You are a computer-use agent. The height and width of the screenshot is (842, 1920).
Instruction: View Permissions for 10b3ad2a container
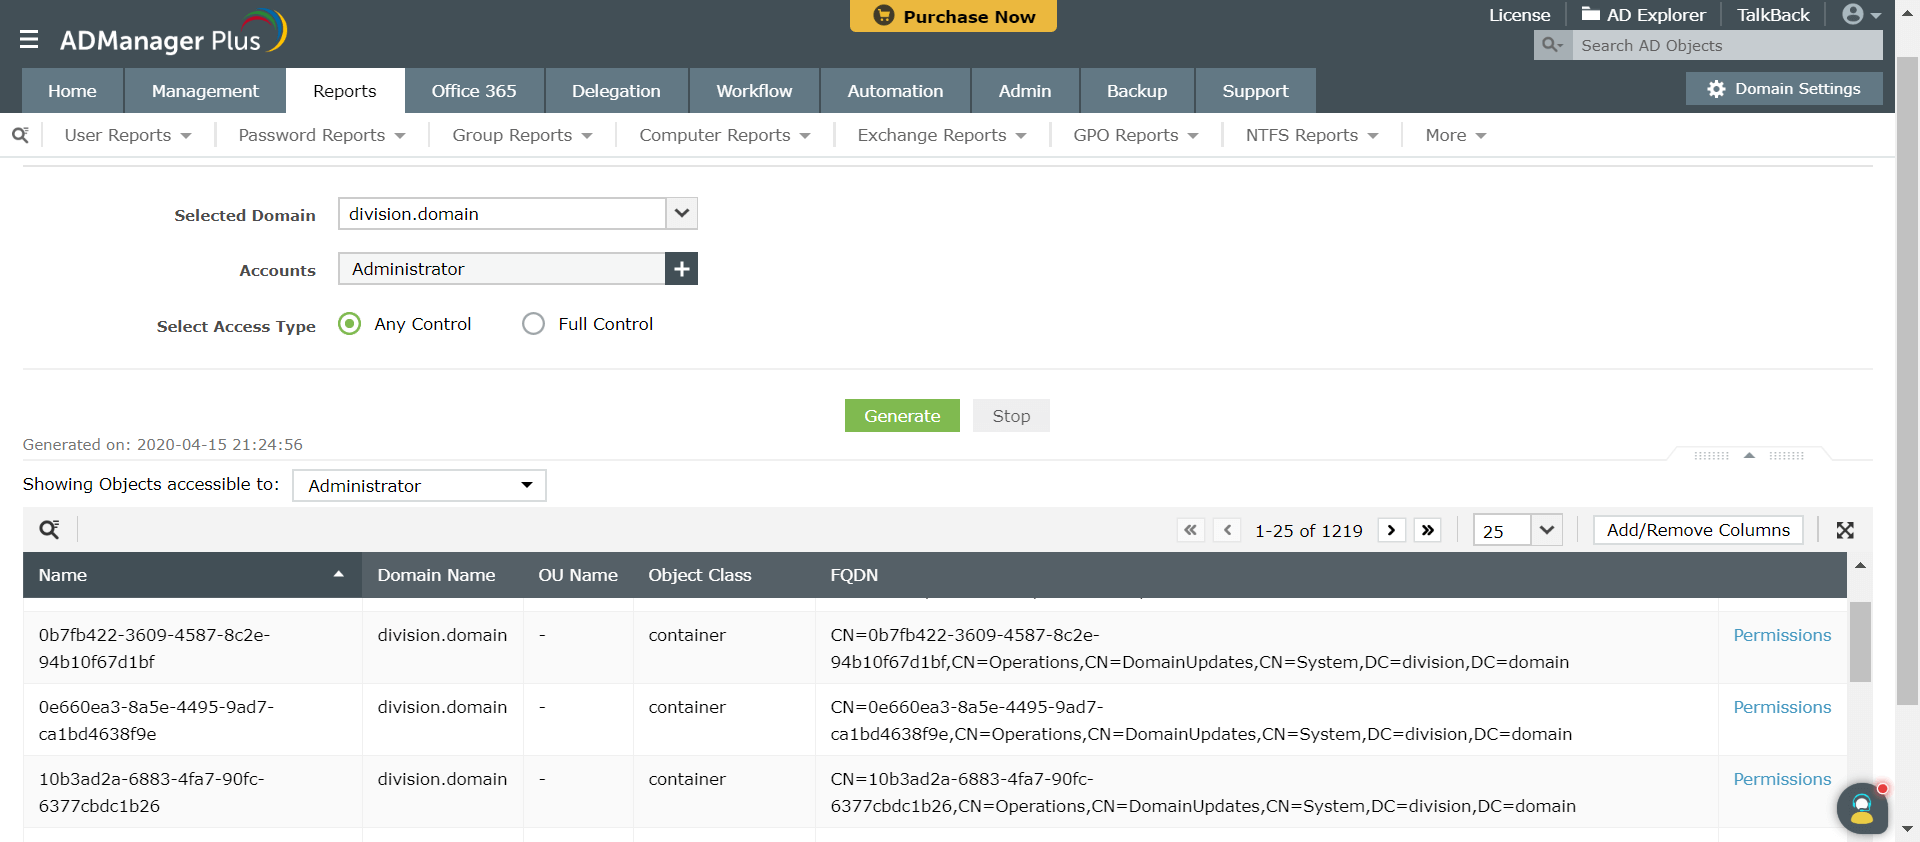(1782, 779)
